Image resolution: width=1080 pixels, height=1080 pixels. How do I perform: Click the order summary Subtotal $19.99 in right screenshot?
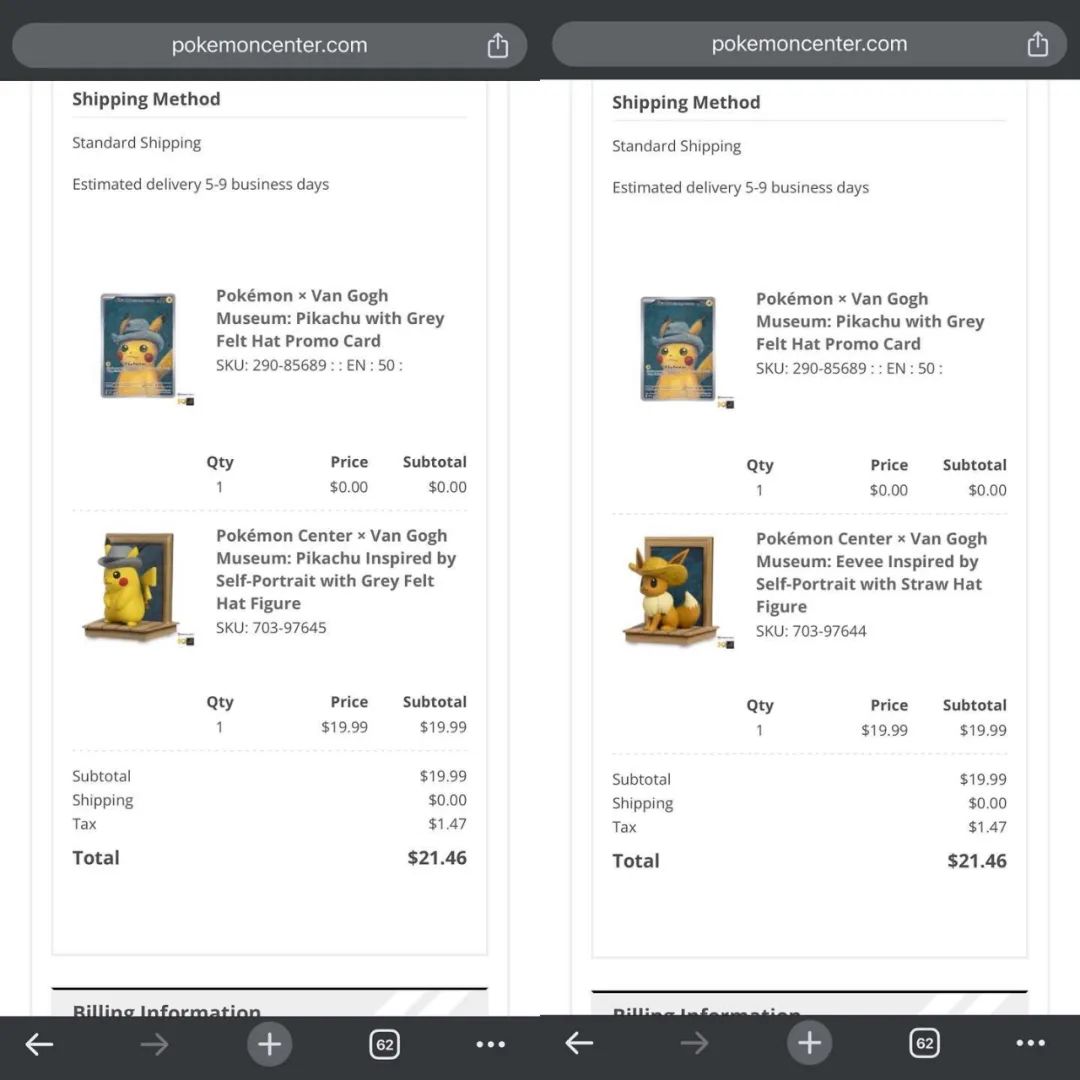click(984, 780)
